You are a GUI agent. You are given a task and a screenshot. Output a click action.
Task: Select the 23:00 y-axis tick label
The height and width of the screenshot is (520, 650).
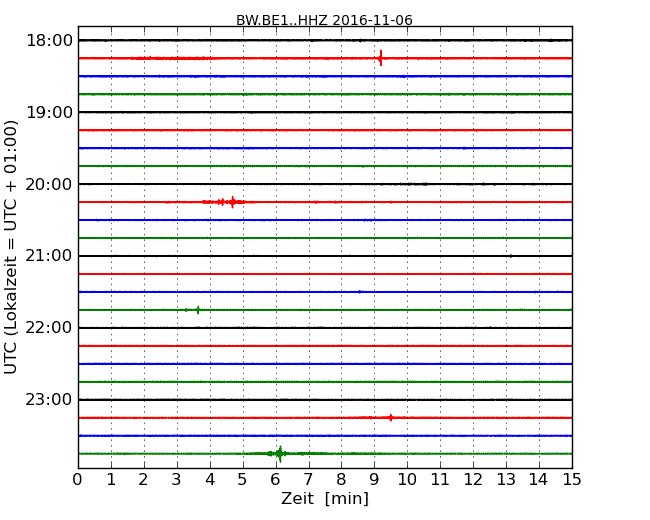click(x=49, y=400)
